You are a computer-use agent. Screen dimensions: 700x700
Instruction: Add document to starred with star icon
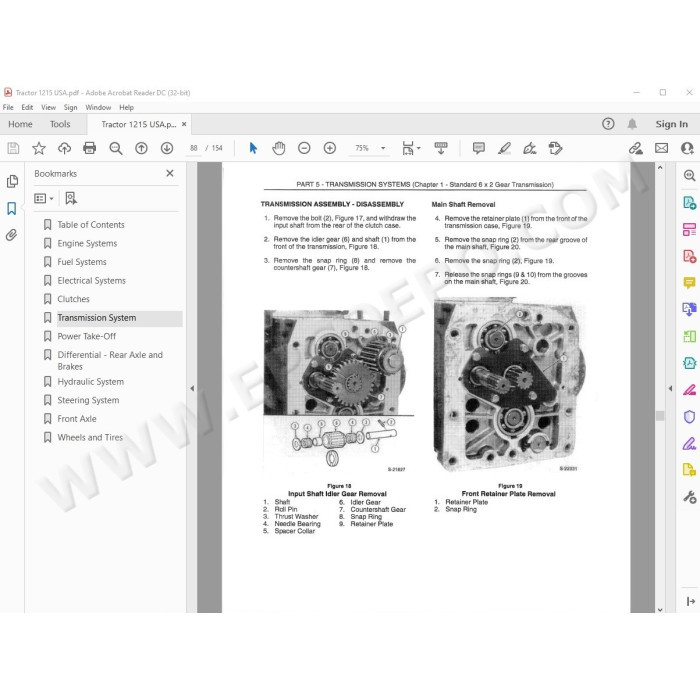pos(39,148)
